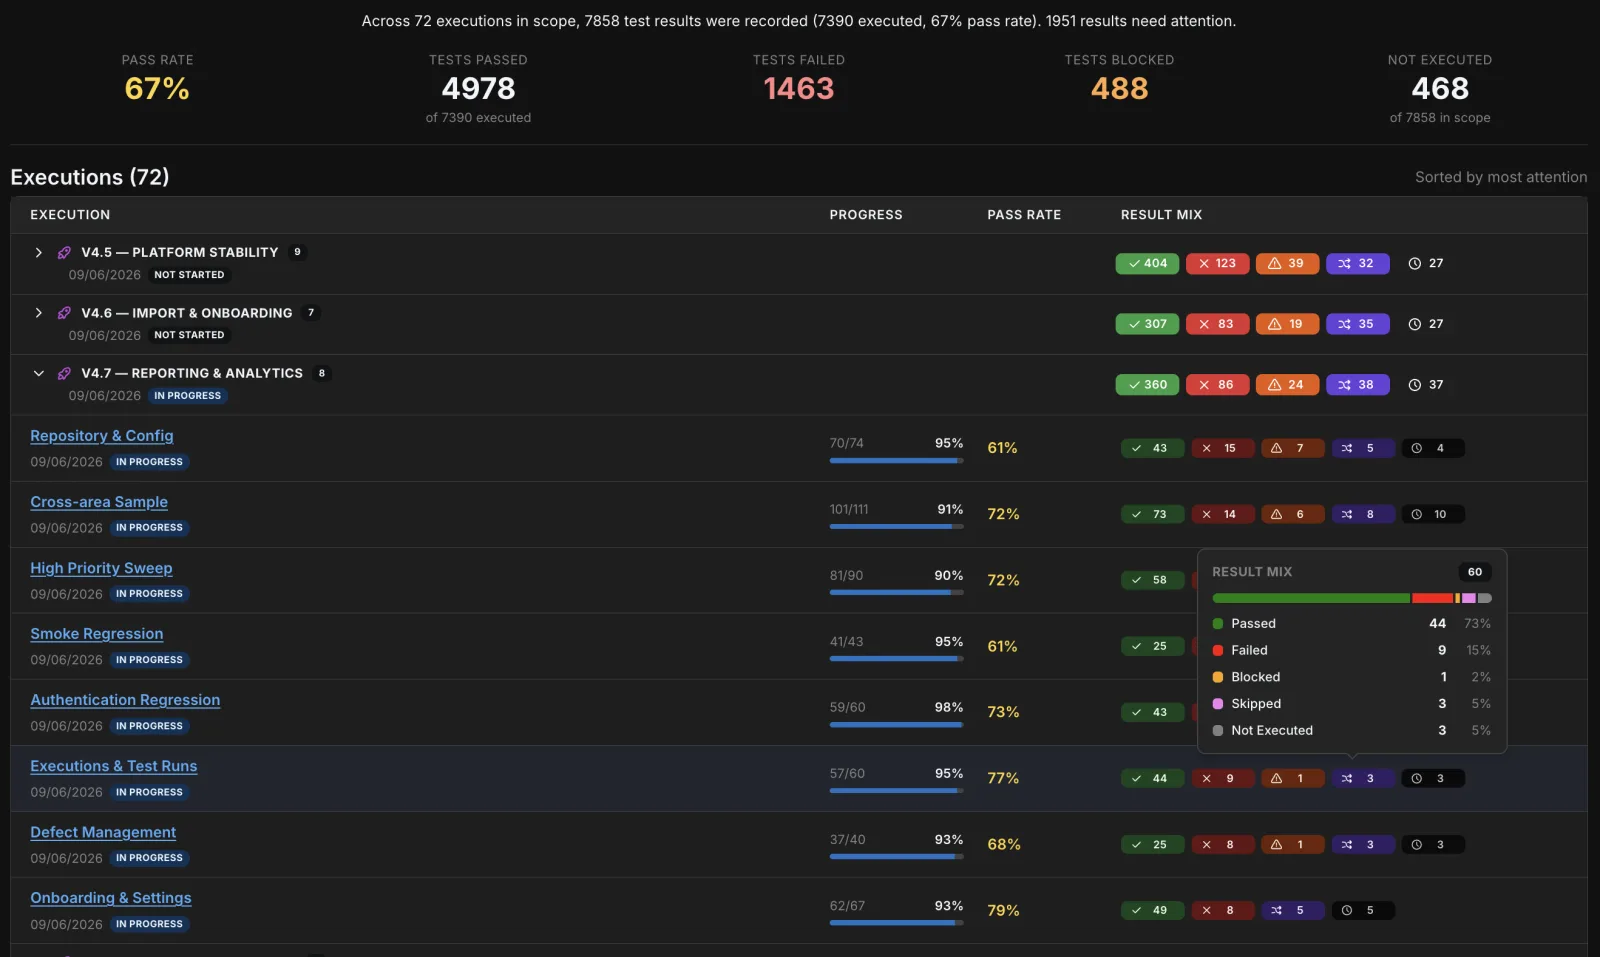Screen dimensions: 1600x957
Task: Open the Cross-area Sample execution
Action: coord(99,502)
